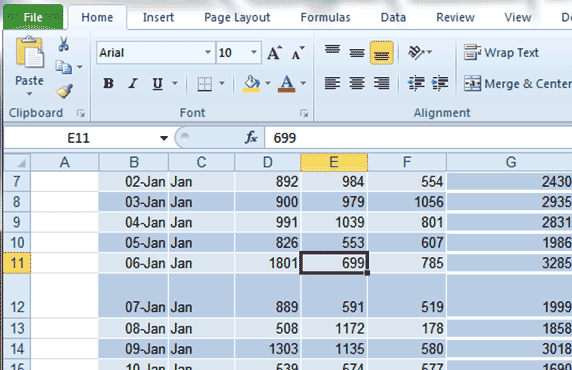Select row 8 header
This screenshot has height=370, width=572.
[x=17, y=202]
